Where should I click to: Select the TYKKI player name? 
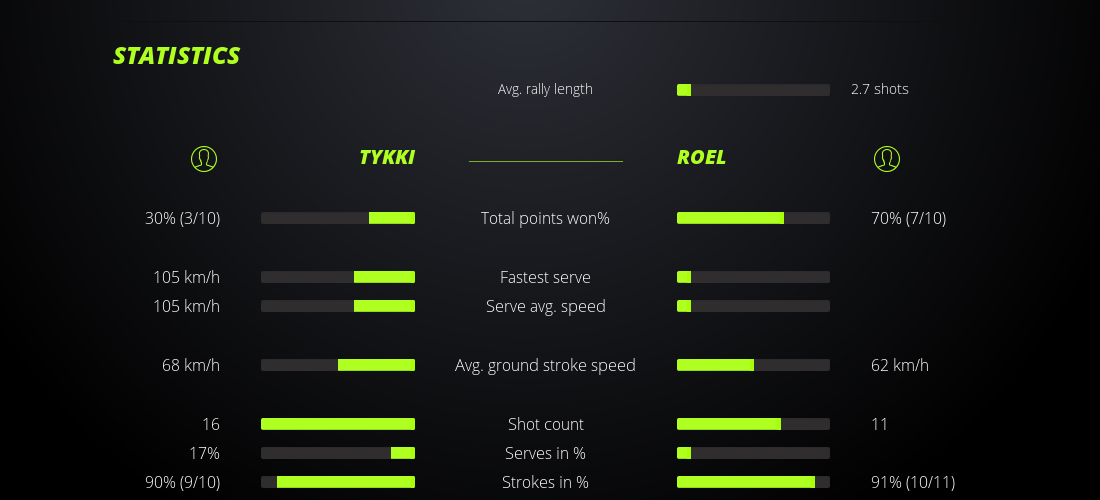387,158
